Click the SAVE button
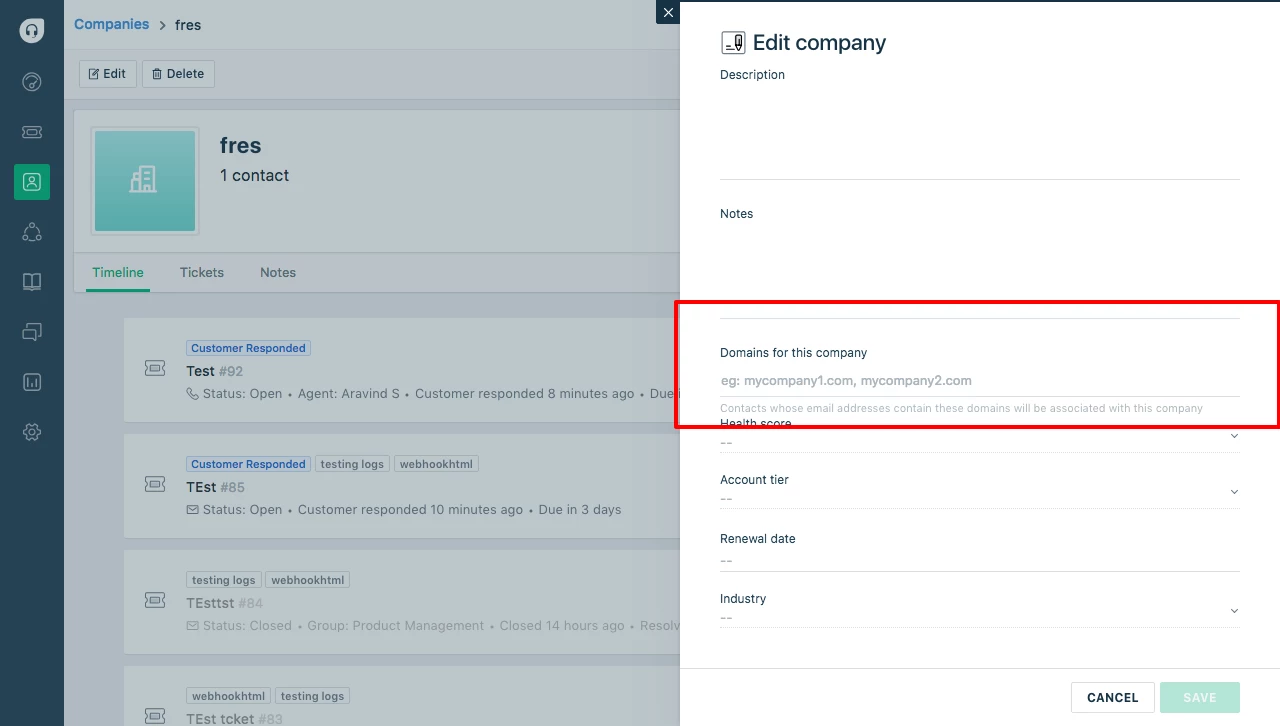 tap(1200, 697)
